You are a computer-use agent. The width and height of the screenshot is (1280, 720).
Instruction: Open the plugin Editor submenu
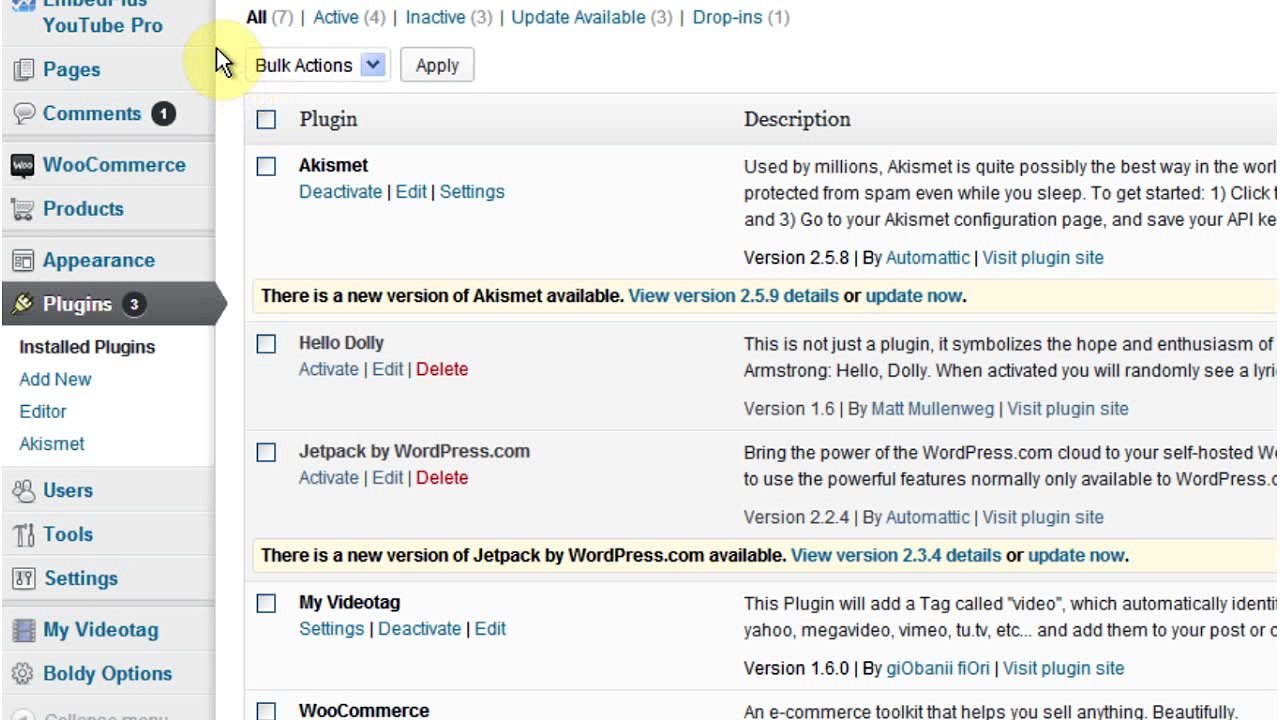click(x=43, y=411)
